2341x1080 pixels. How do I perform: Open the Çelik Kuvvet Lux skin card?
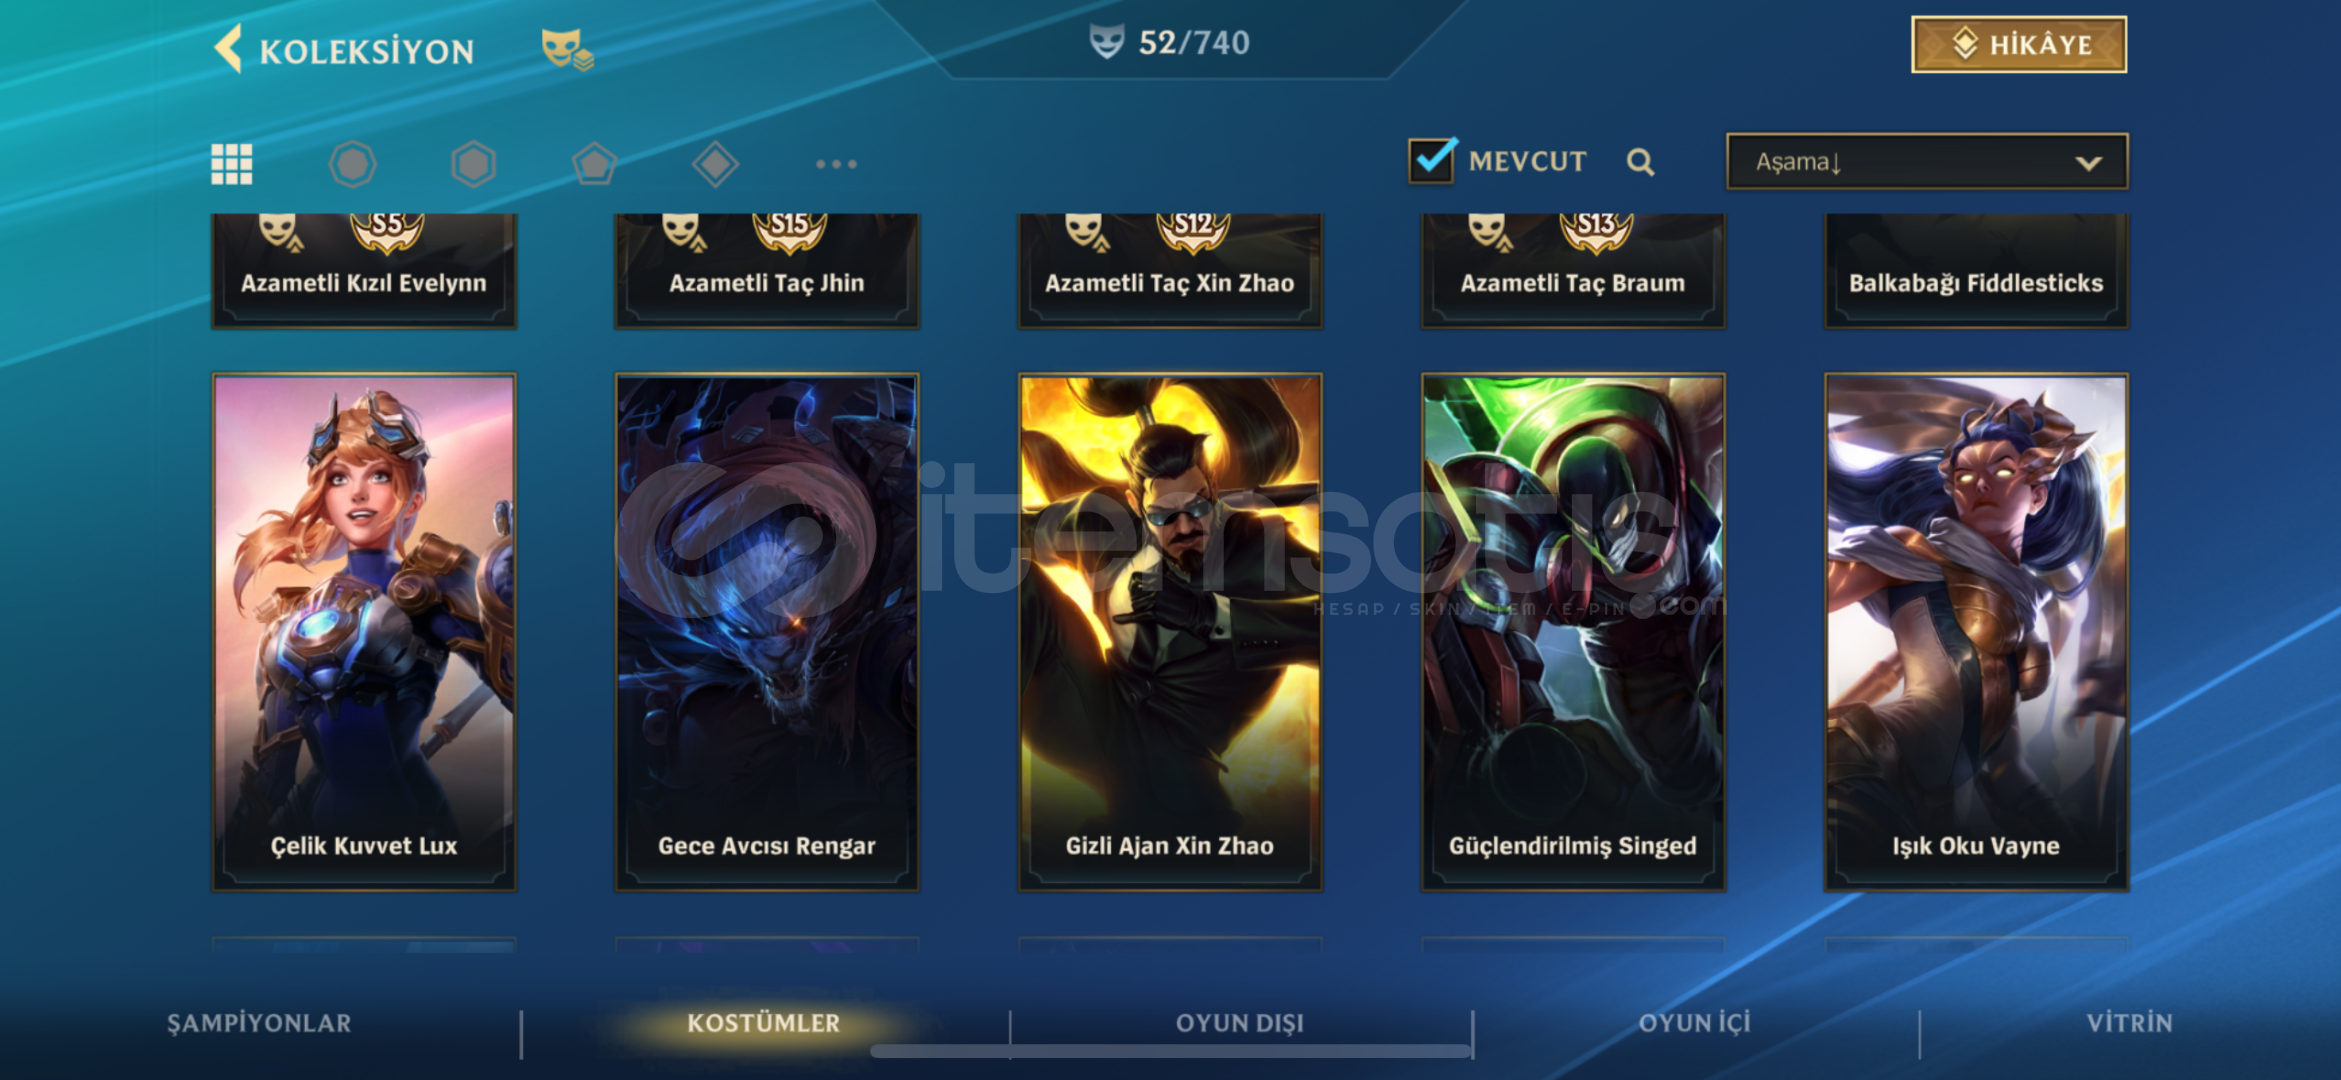(364, 632)
